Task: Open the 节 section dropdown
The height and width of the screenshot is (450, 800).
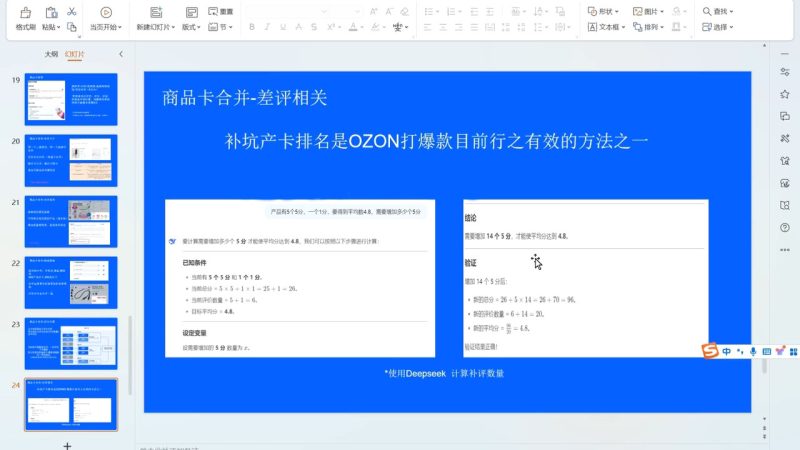Action: [220, 27]
